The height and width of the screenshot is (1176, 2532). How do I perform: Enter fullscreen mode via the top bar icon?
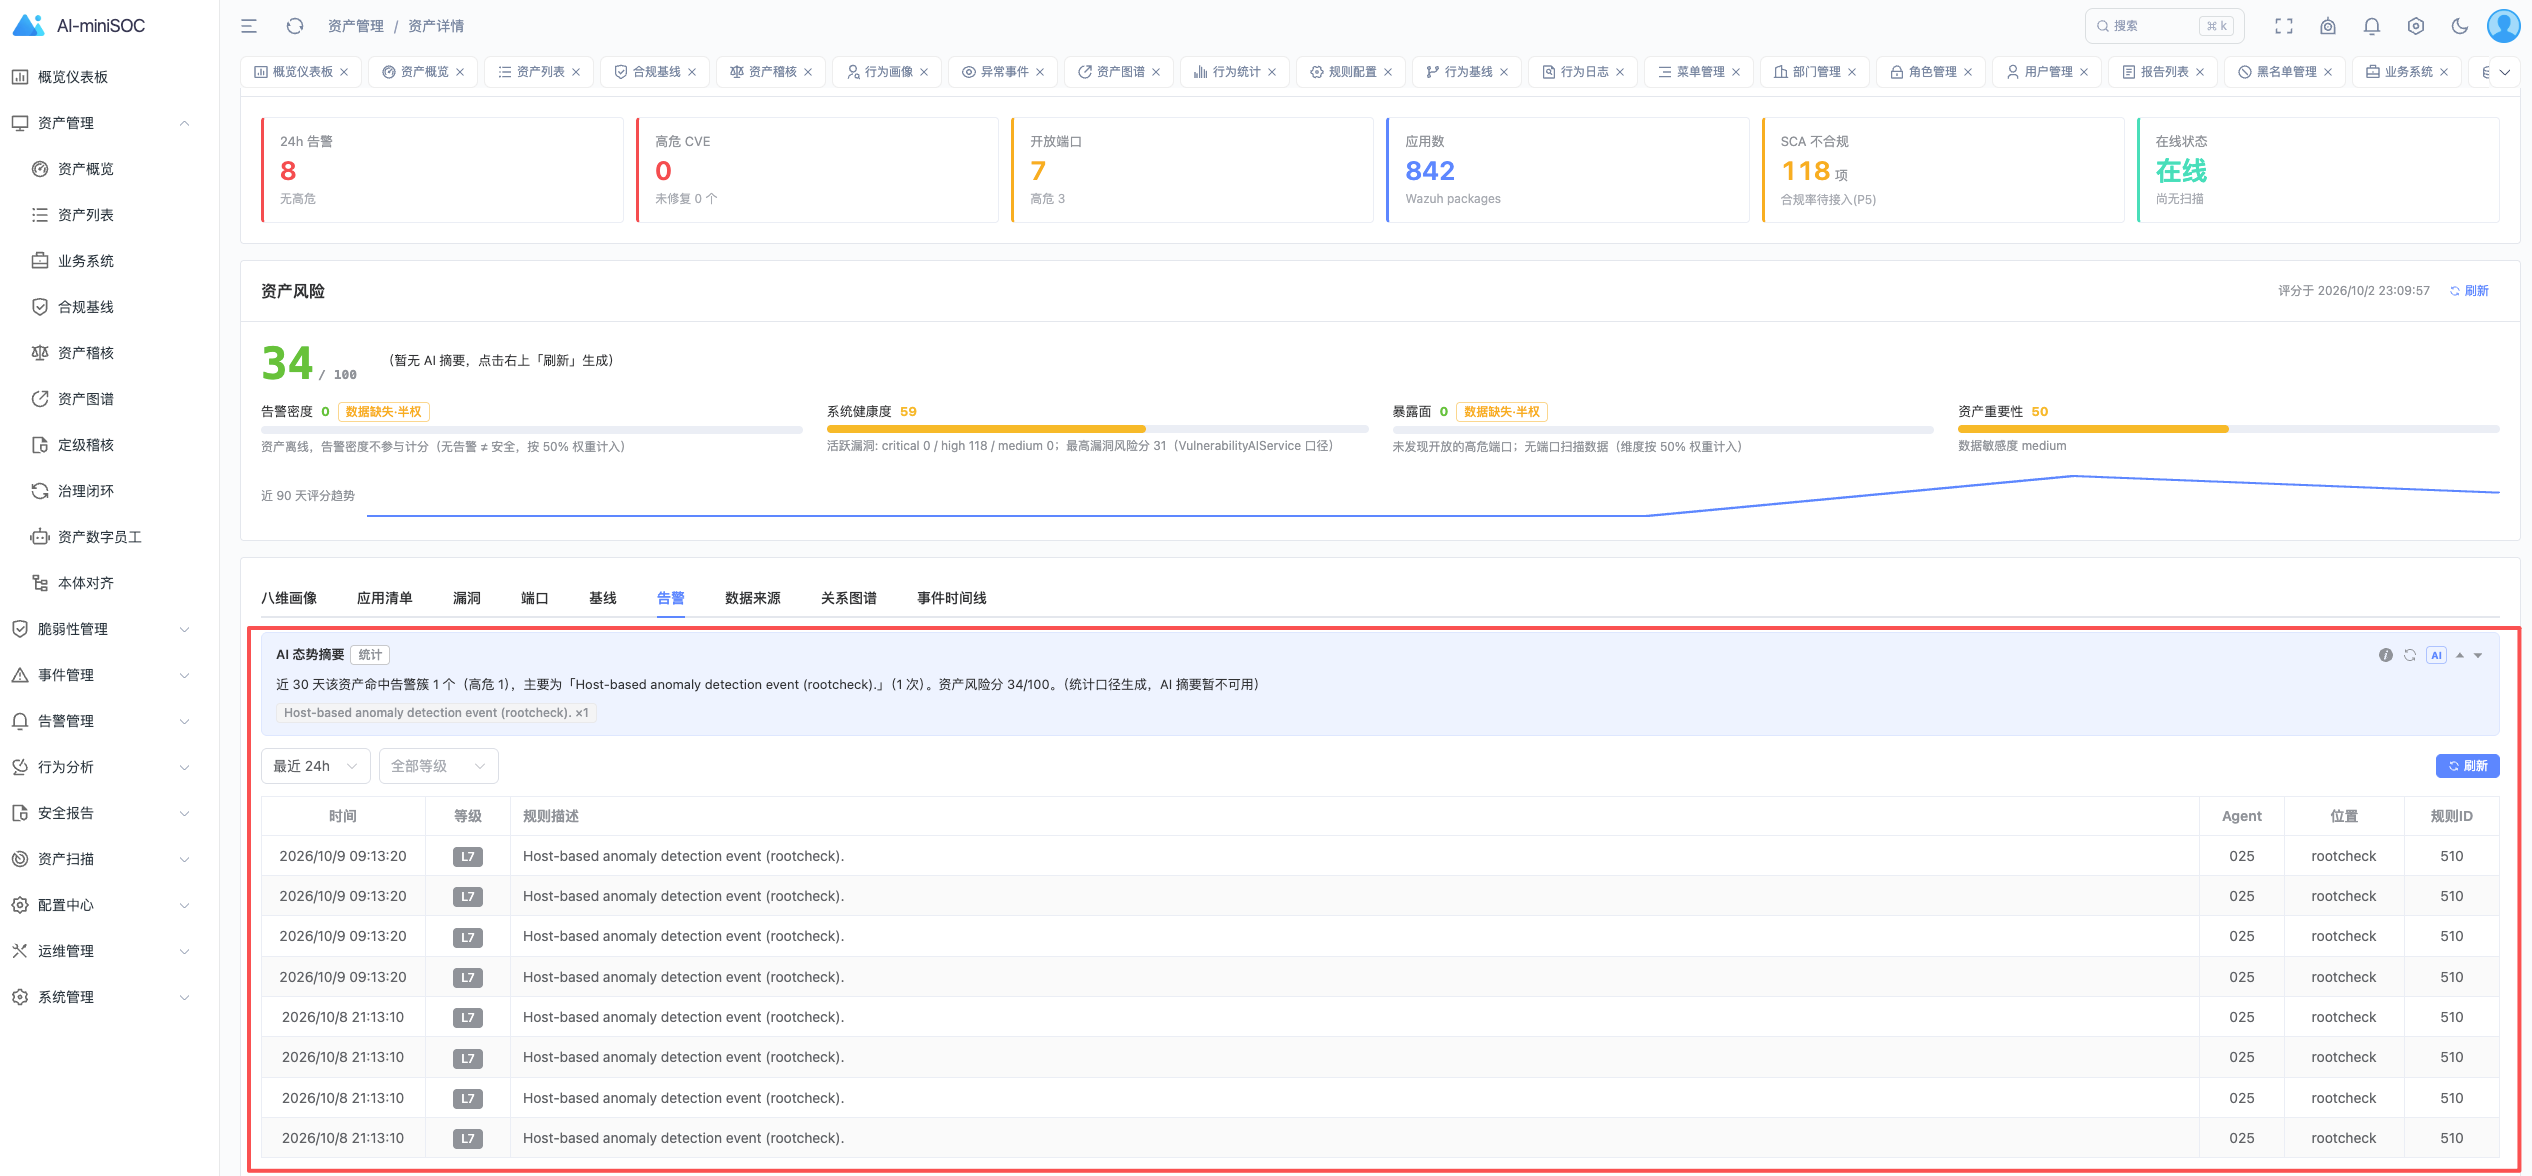point(2284,26)
